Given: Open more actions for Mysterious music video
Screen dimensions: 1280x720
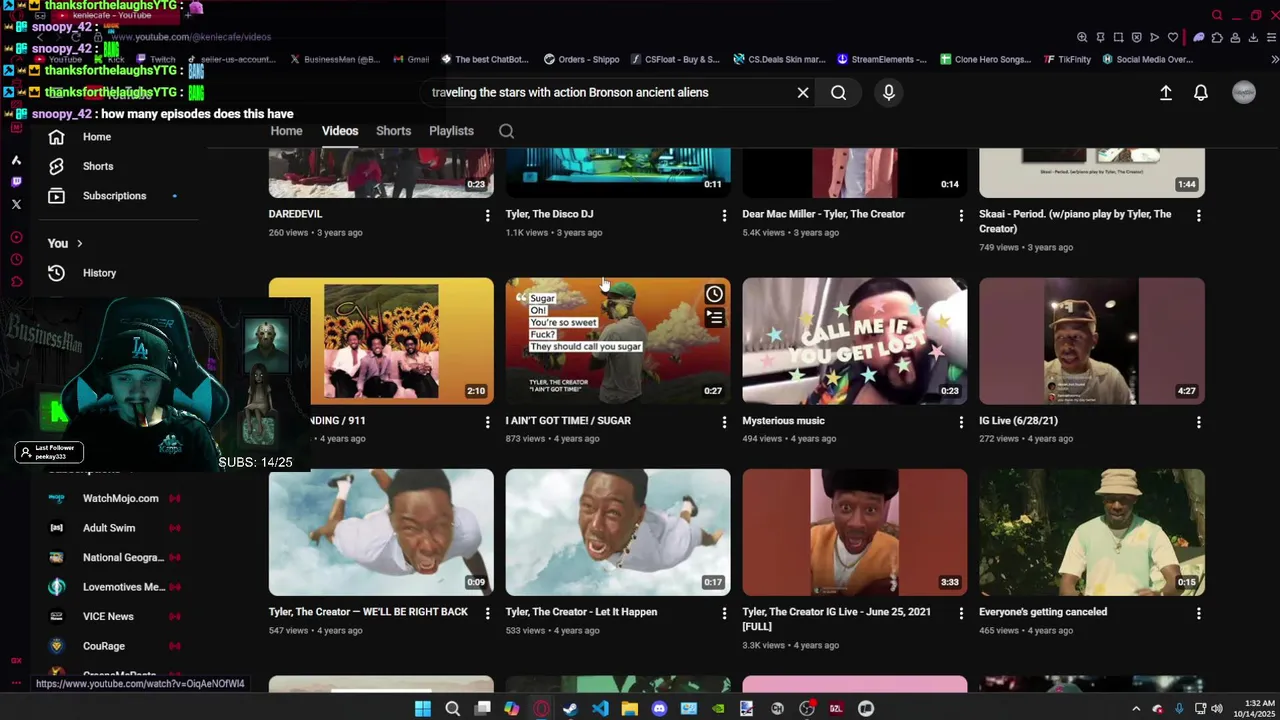Looking at the screenshot, I should [961, 422].
